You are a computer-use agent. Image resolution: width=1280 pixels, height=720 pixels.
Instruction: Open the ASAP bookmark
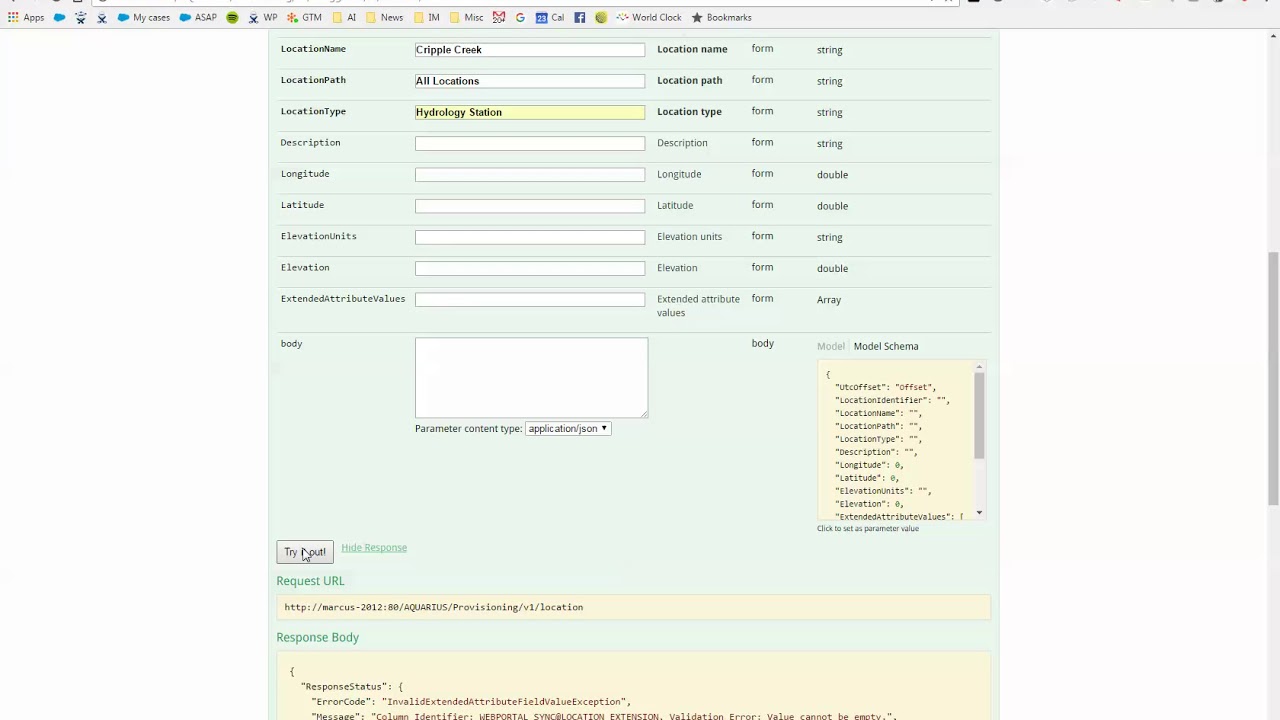(x=198, y=17)
